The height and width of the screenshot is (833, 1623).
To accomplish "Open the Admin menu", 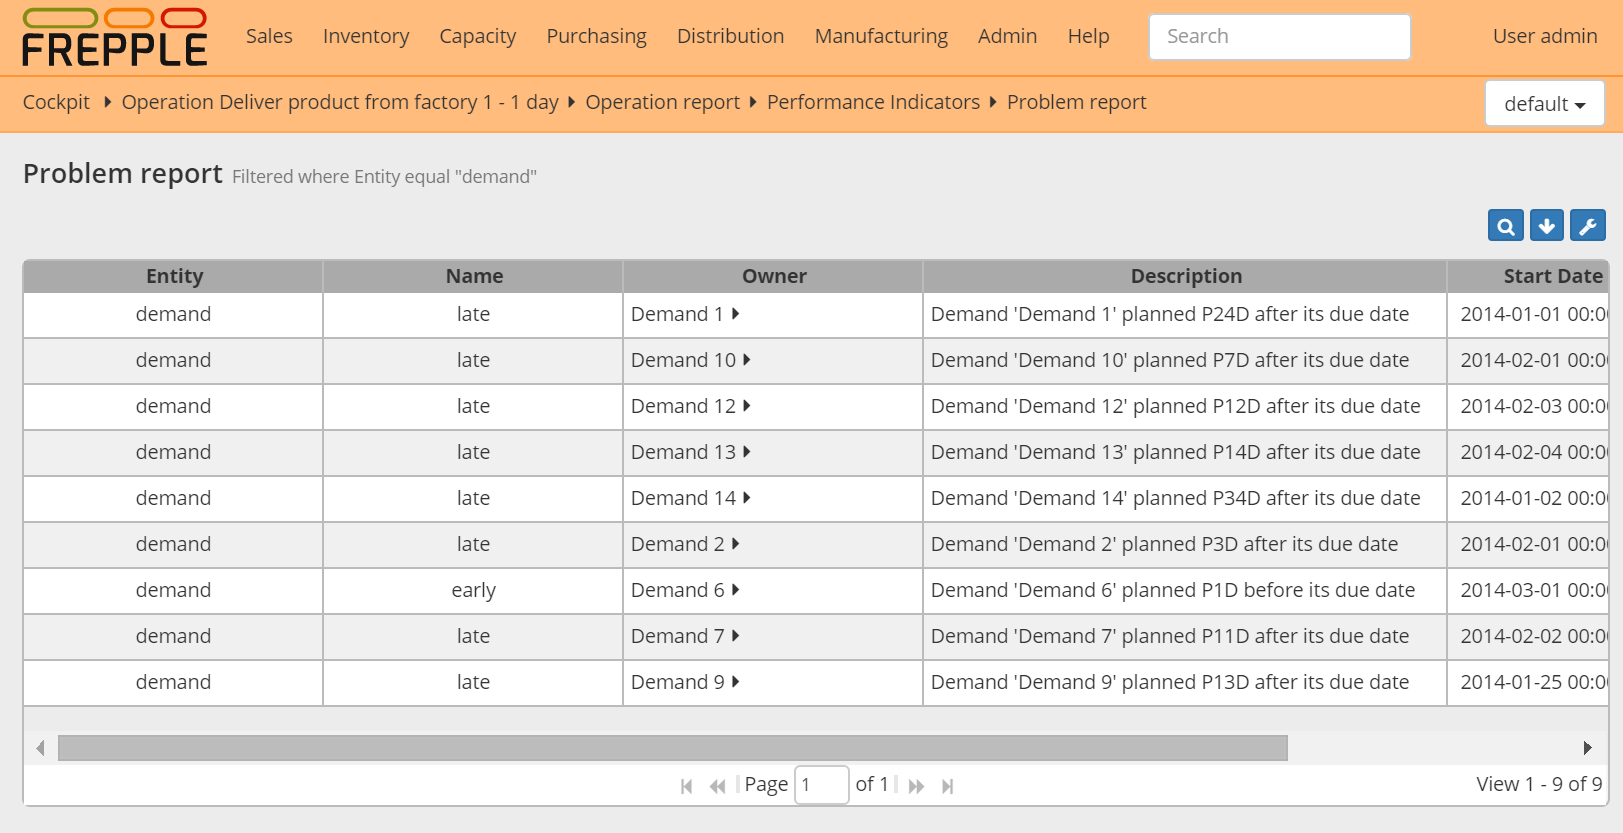I will 1008,37.
